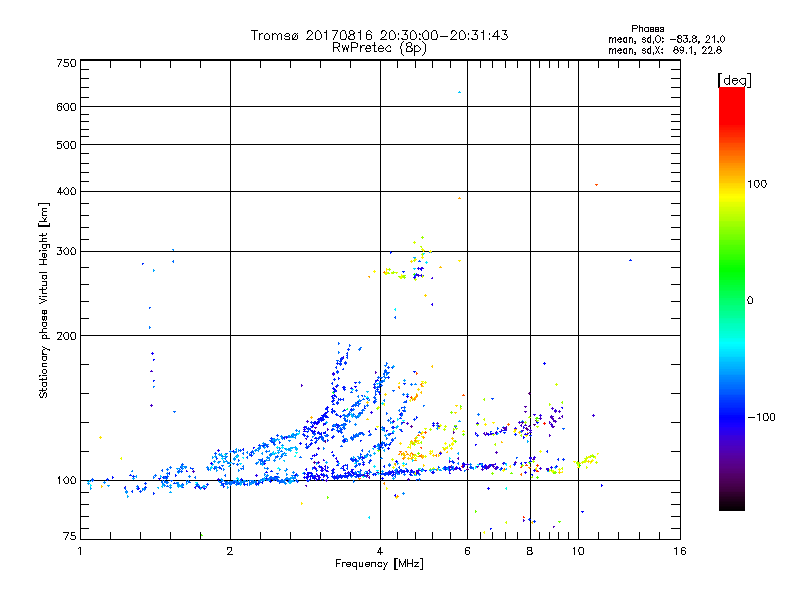Click the 'Phases' header text
The height and width of the screenshot is (600, 800).
(x=647, y=29)
